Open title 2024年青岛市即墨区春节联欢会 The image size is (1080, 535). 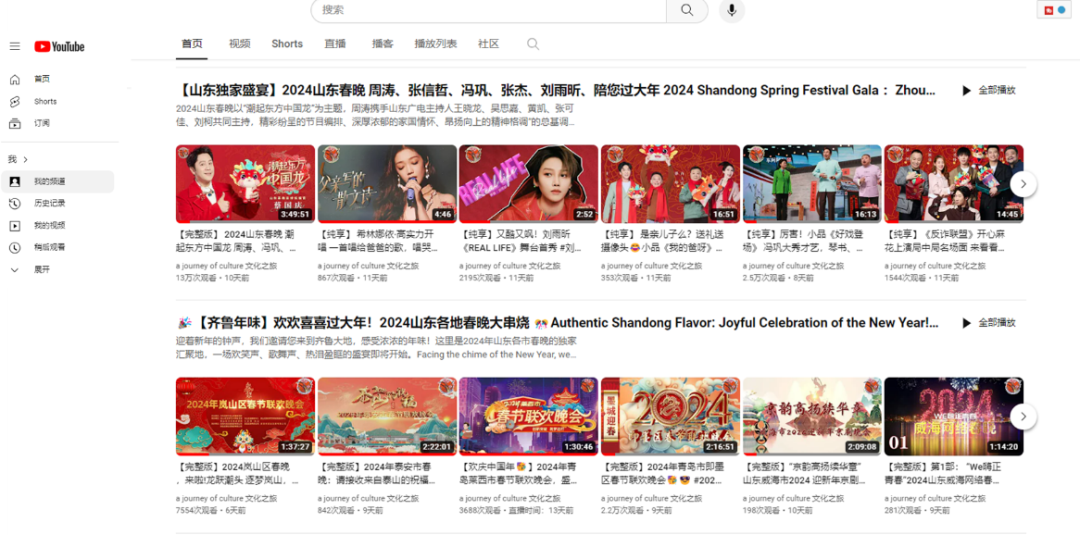click(x=663, y=474)
